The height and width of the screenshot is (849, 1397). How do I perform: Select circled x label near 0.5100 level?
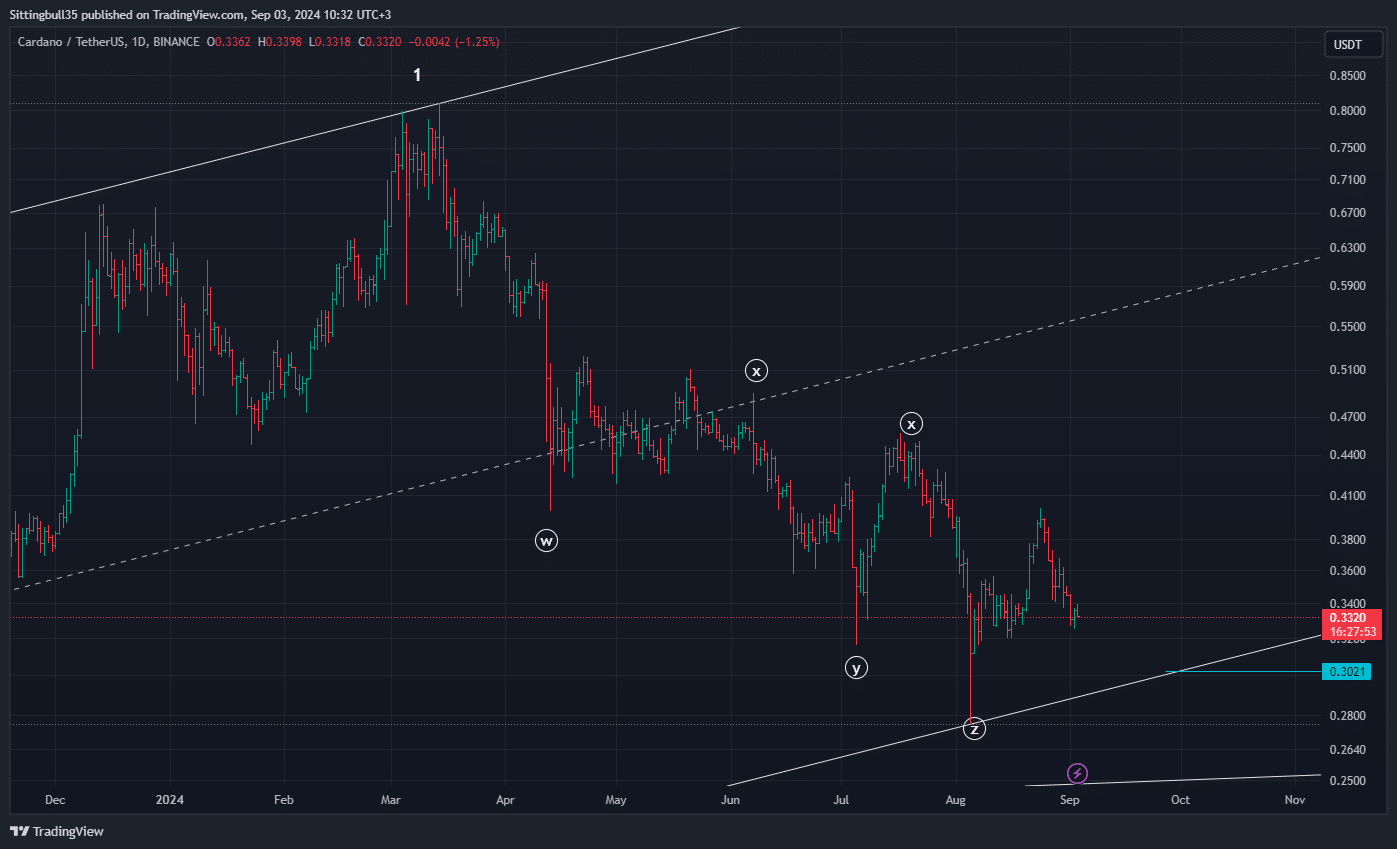pyautogui.click(x=757, y=371)
